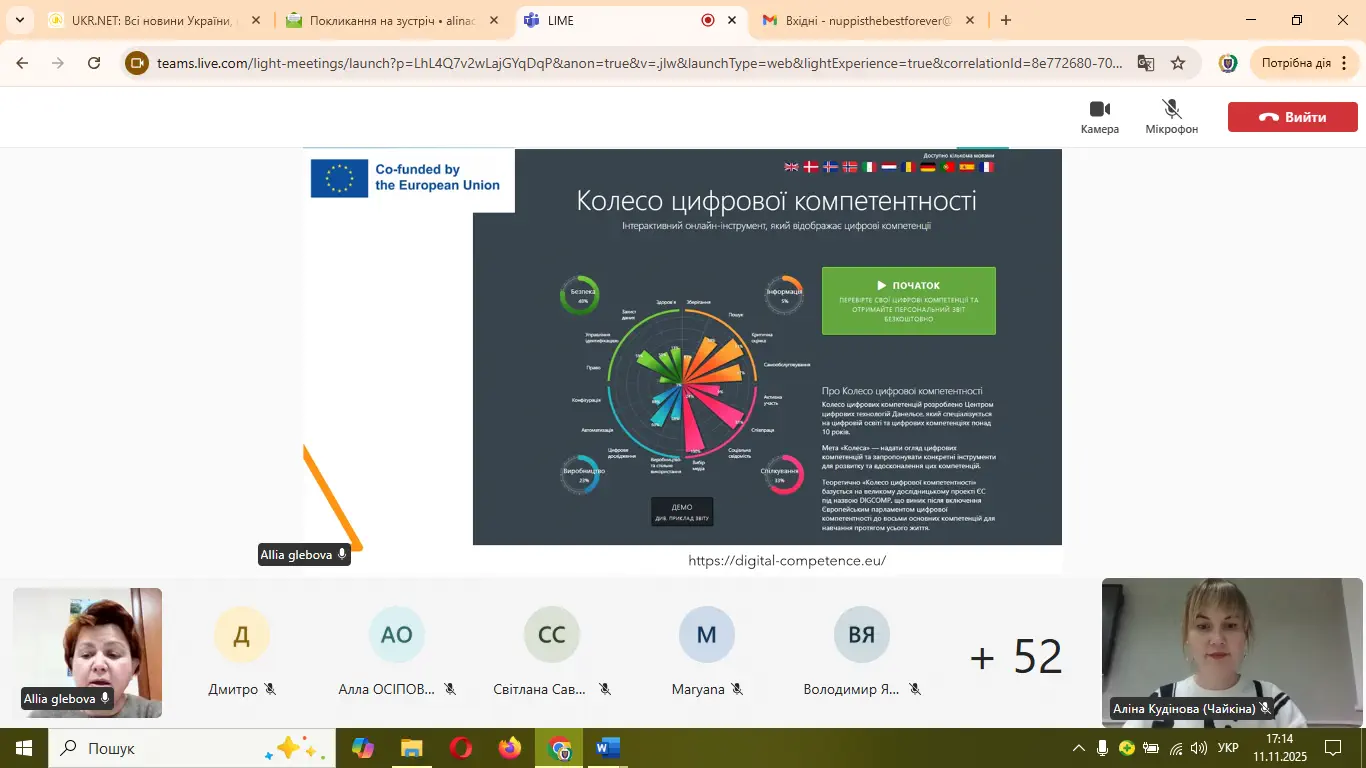
Task: Click the Дмитро participant avatar
Action: [242, 635]
